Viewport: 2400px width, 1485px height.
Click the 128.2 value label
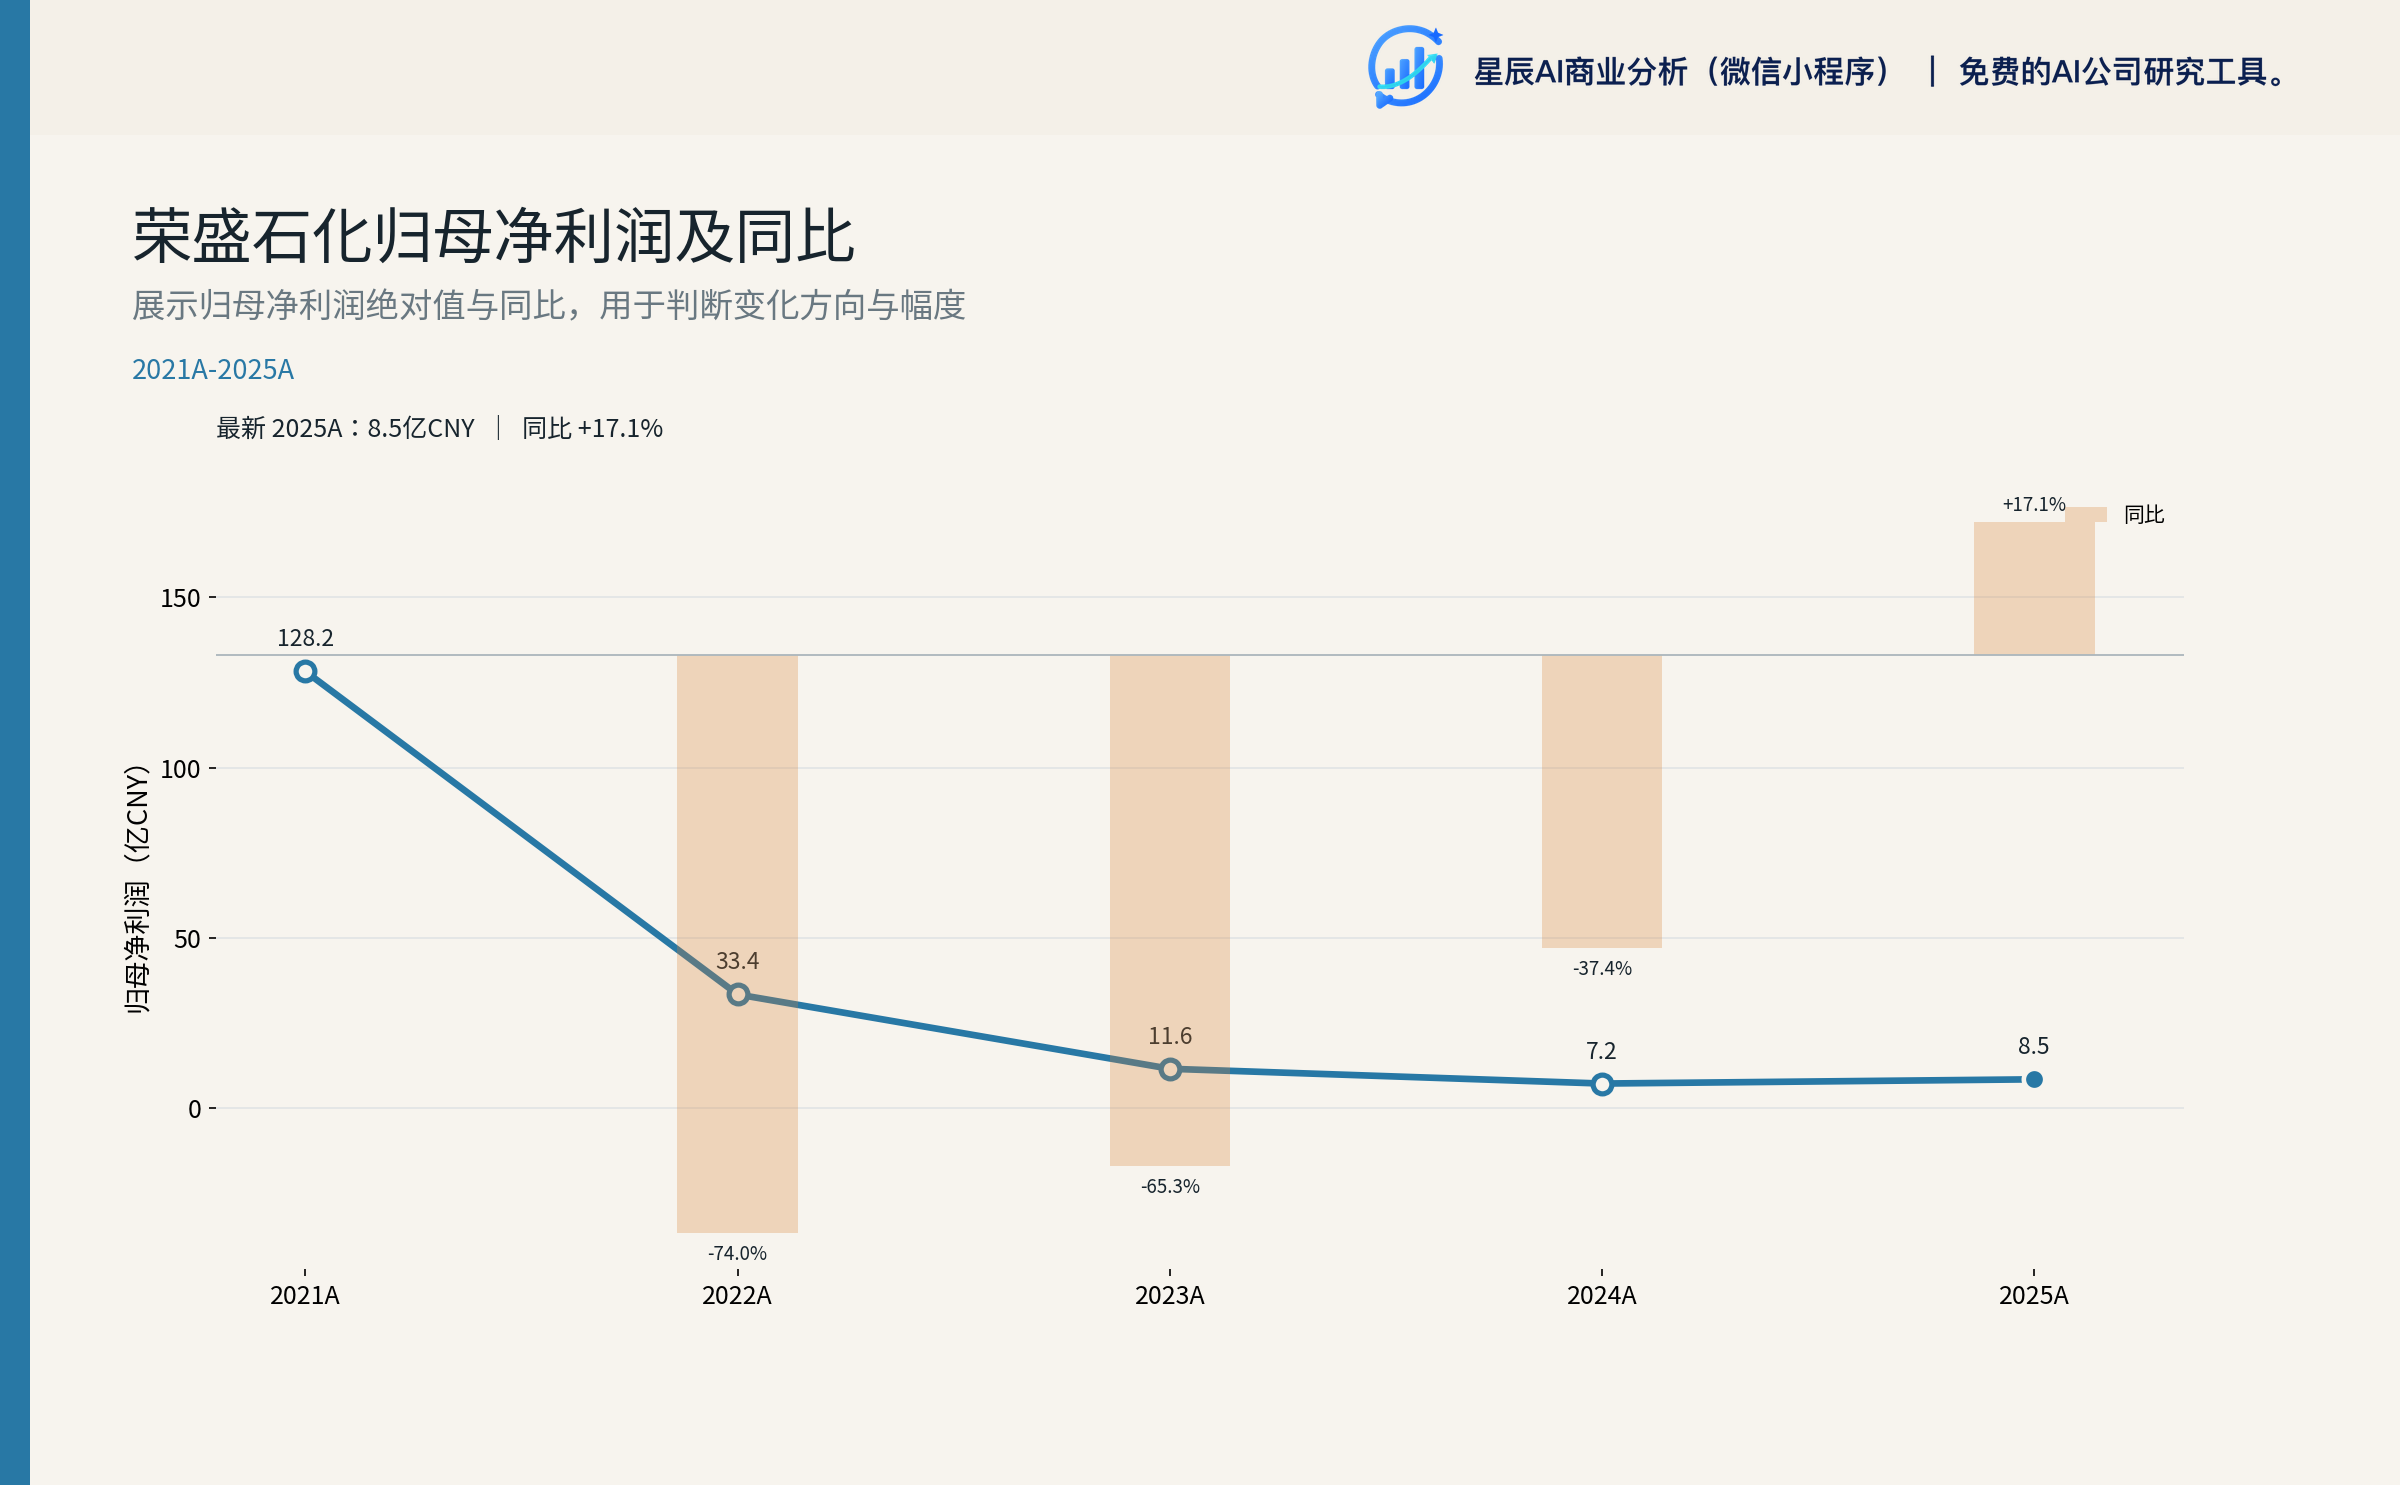[x=305, y=638]
